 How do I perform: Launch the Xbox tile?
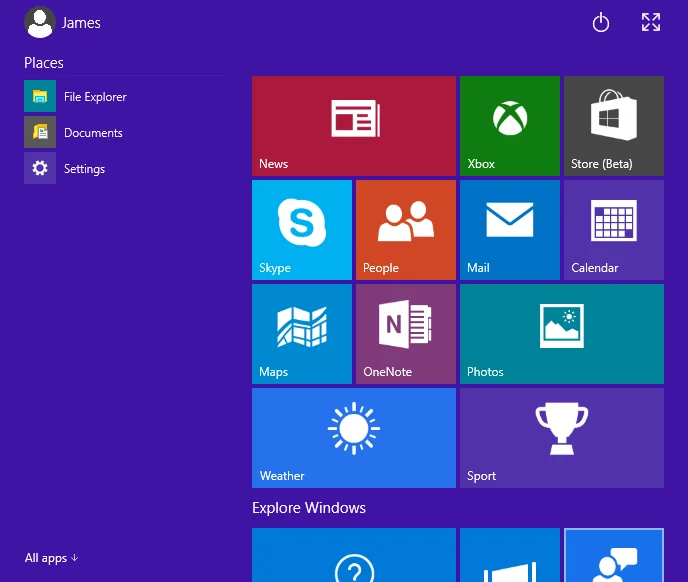point(510,126)
